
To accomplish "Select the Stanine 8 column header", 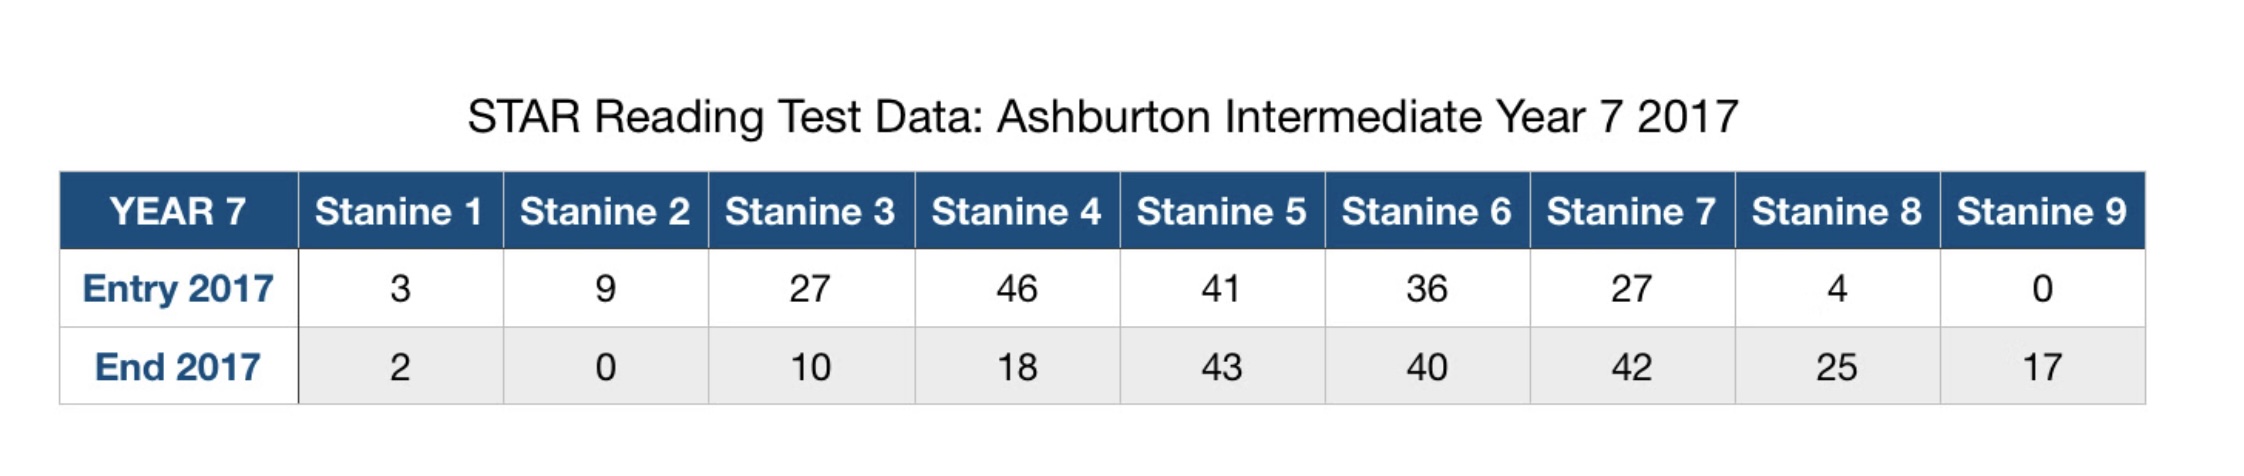I will click(1836, 211).
